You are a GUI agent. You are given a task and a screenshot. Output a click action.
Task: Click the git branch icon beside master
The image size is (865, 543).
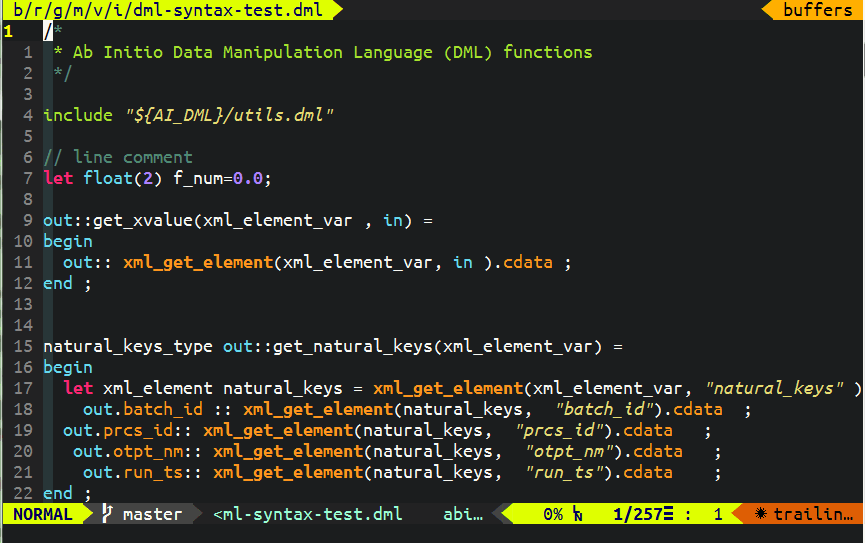tap(107, 514)
